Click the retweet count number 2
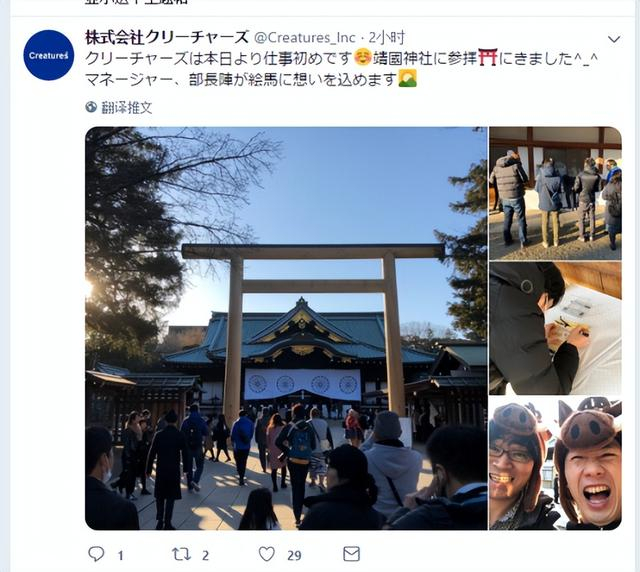 (205, 555)
